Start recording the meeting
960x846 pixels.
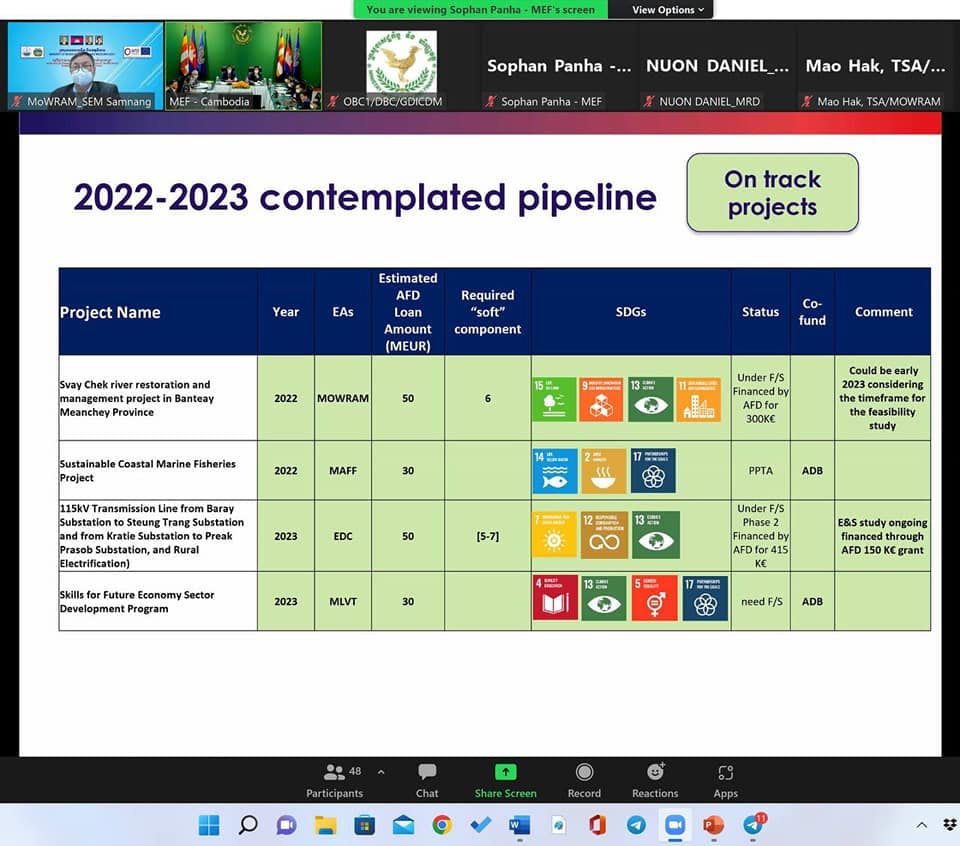584,780
